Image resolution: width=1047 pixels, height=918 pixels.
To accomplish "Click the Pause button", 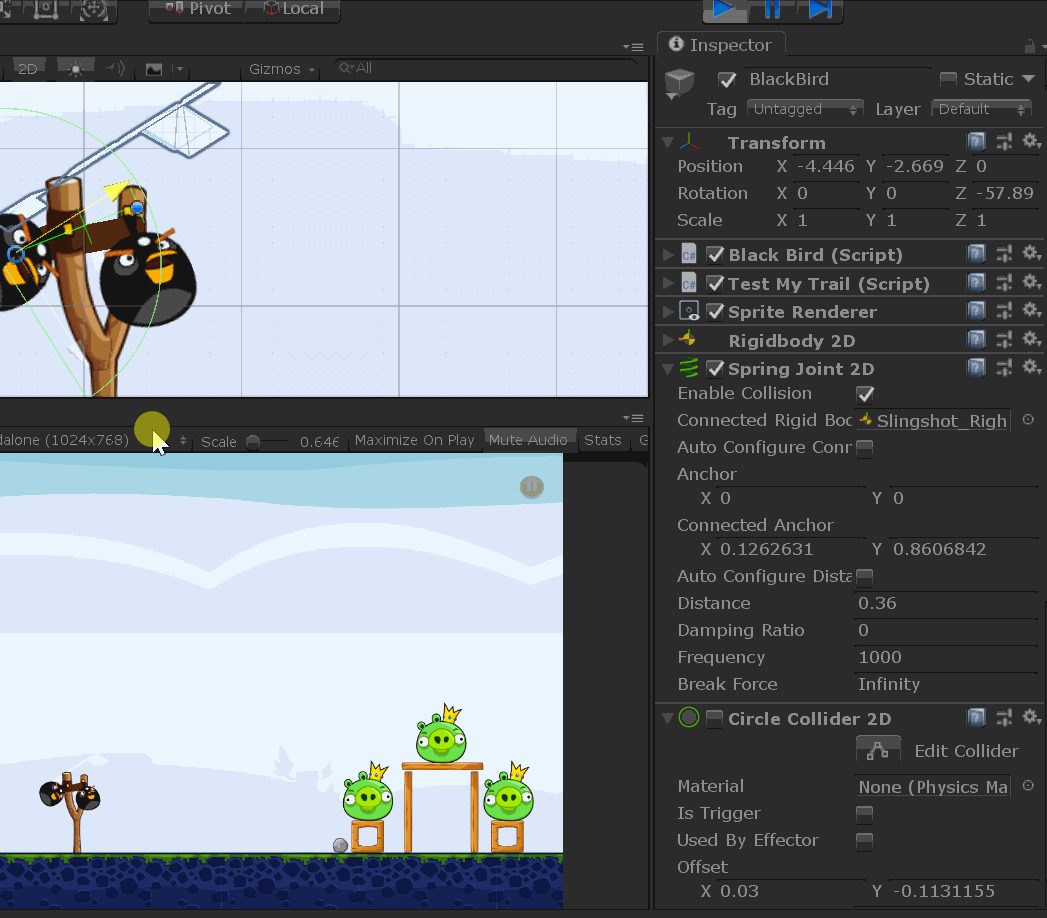I will pos(772,9).
